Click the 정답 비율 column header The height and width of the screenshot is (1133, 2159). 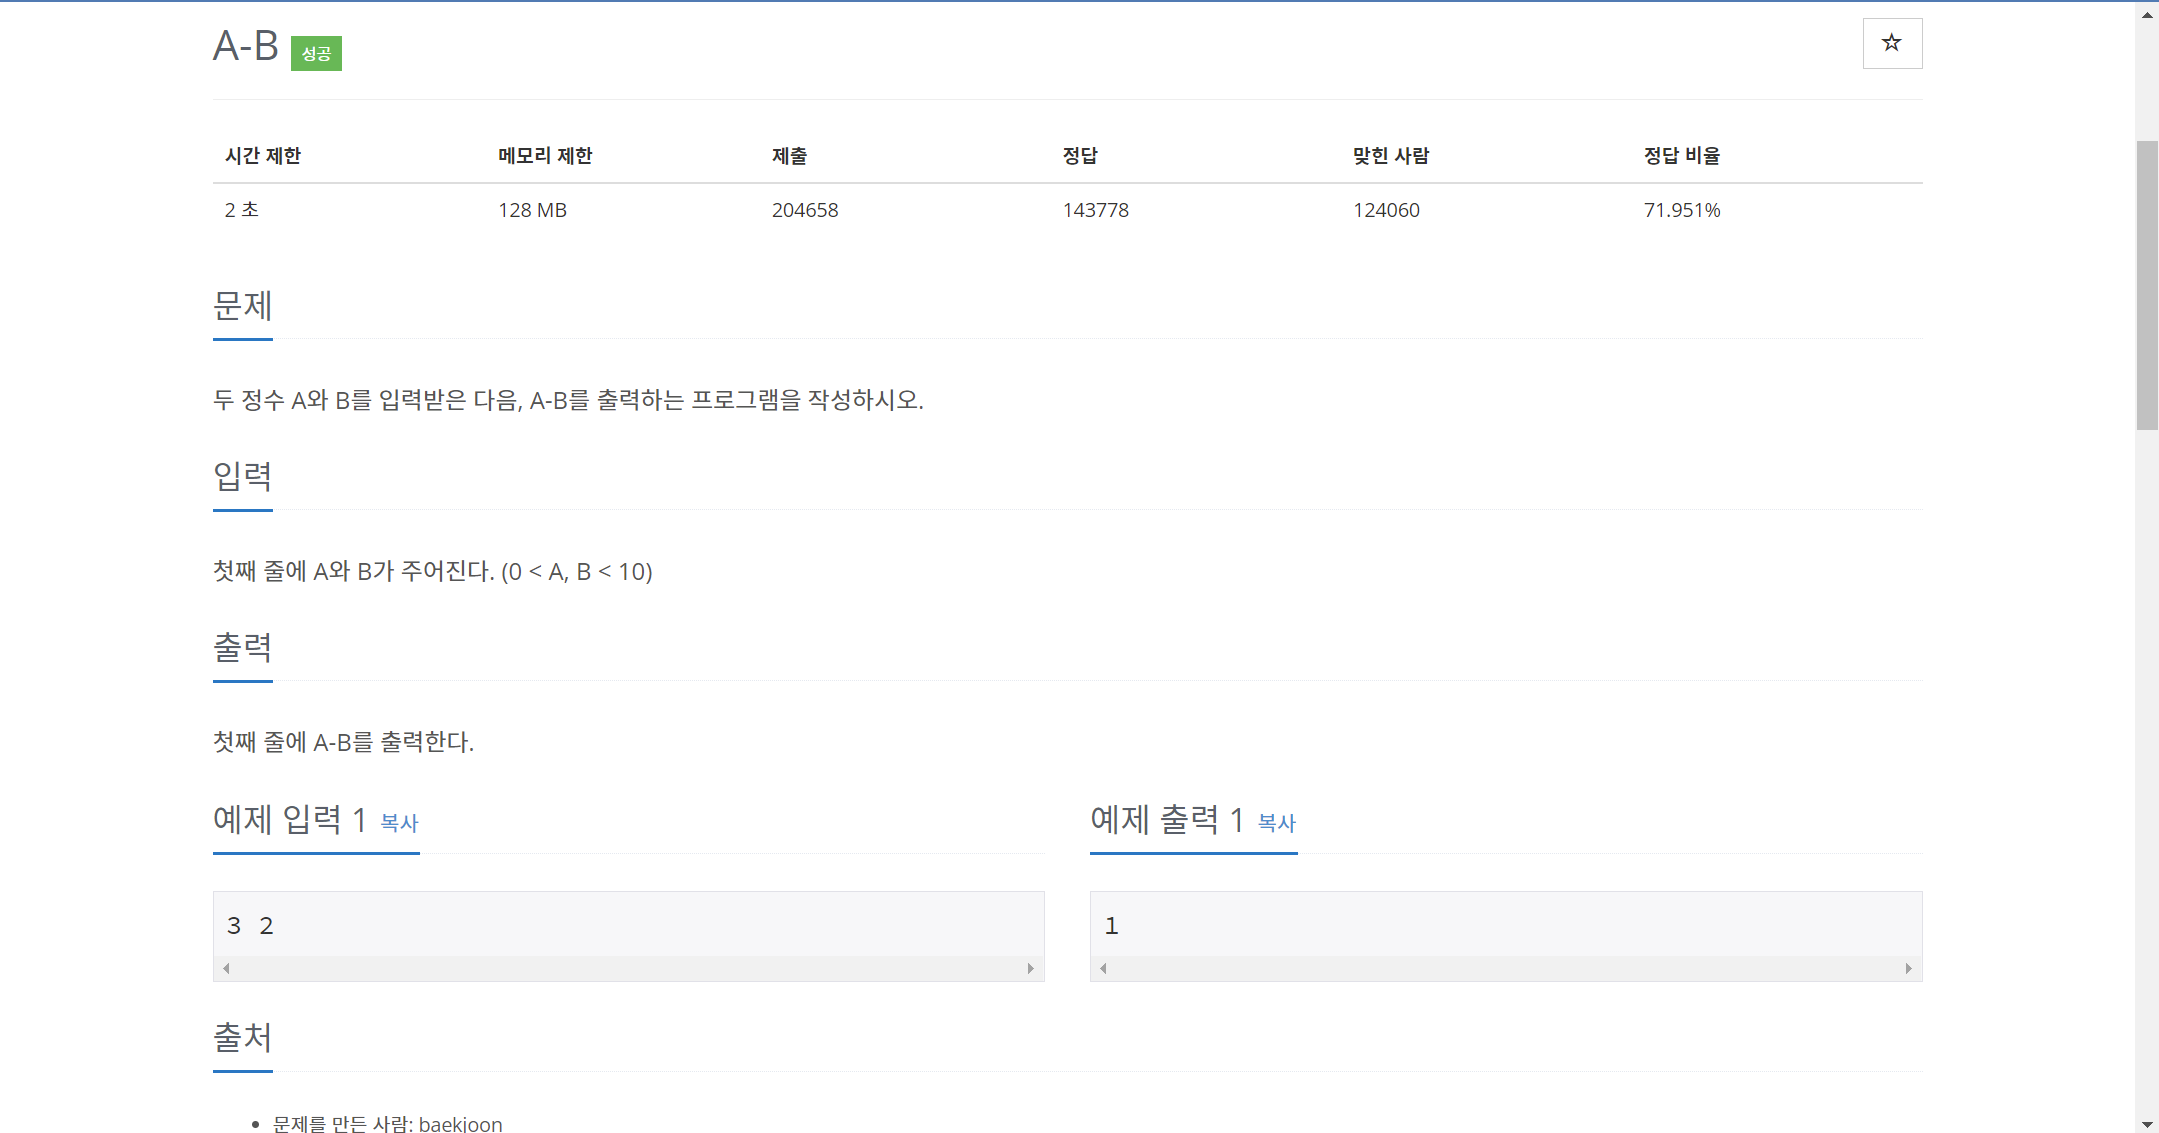point(1681,156)
